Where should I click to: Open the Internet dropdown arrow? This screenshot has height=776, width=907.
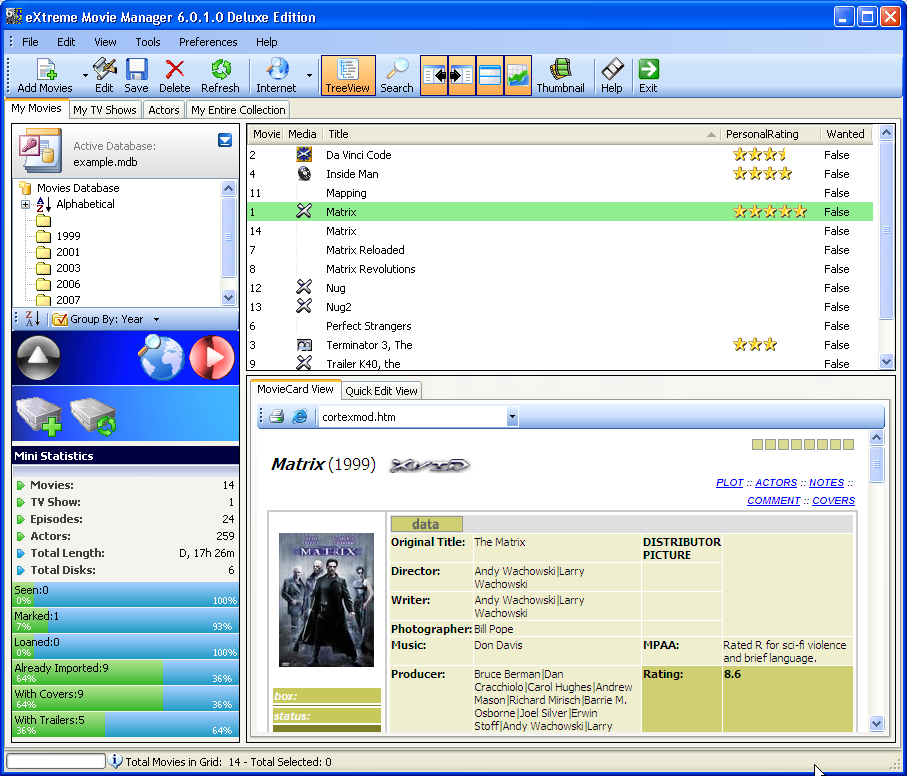click(309, 75)
